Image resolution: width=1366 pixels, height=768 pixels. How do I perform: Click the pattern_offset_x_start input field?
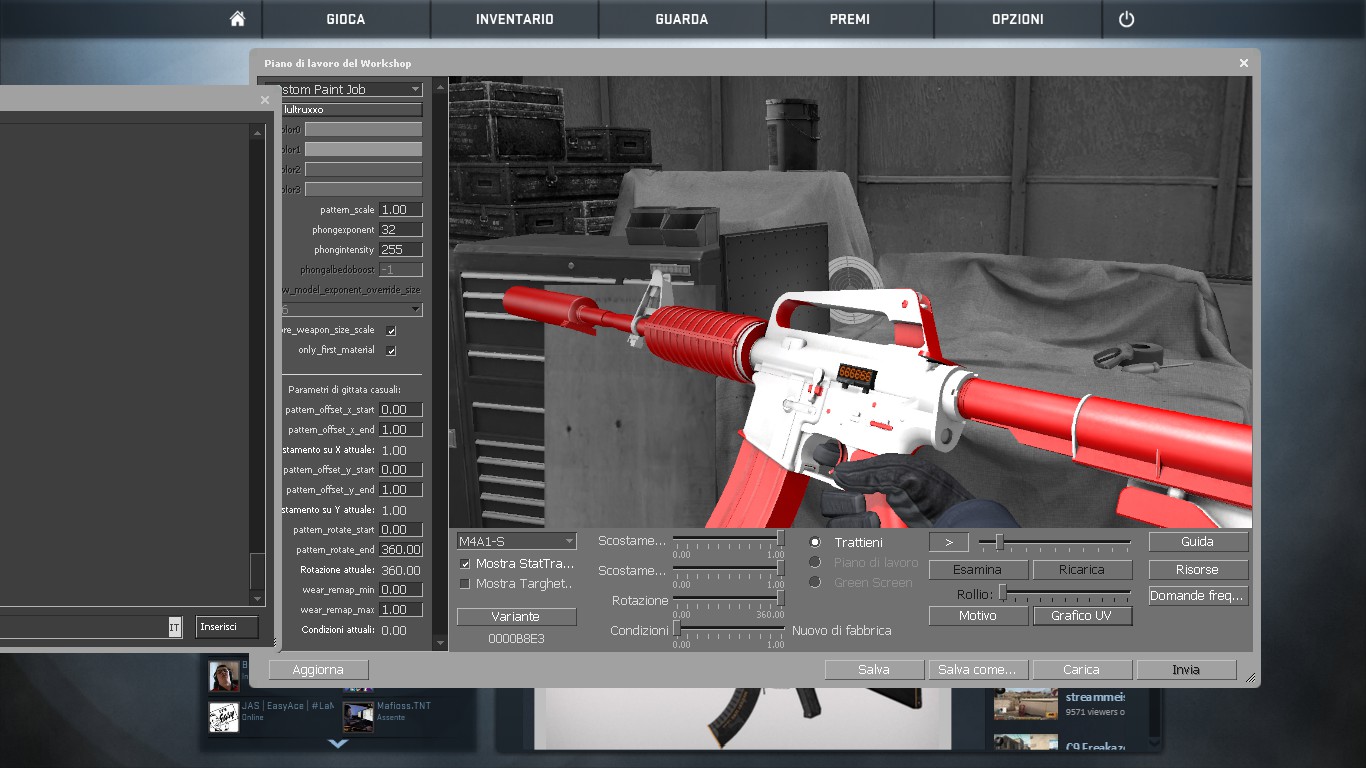401,410
